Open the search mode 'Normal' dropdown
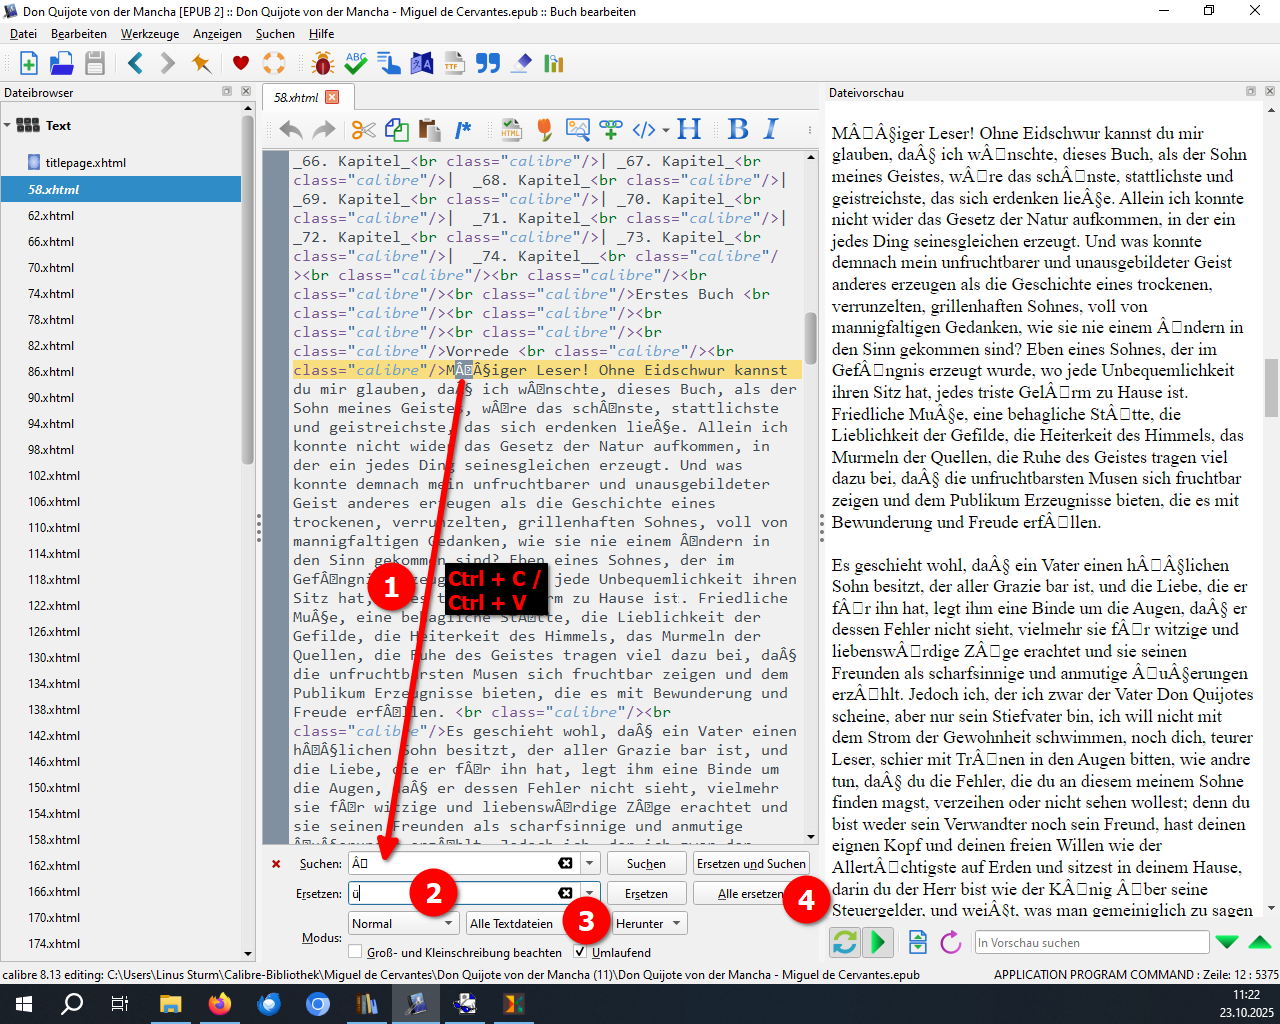 coord(403,923)
